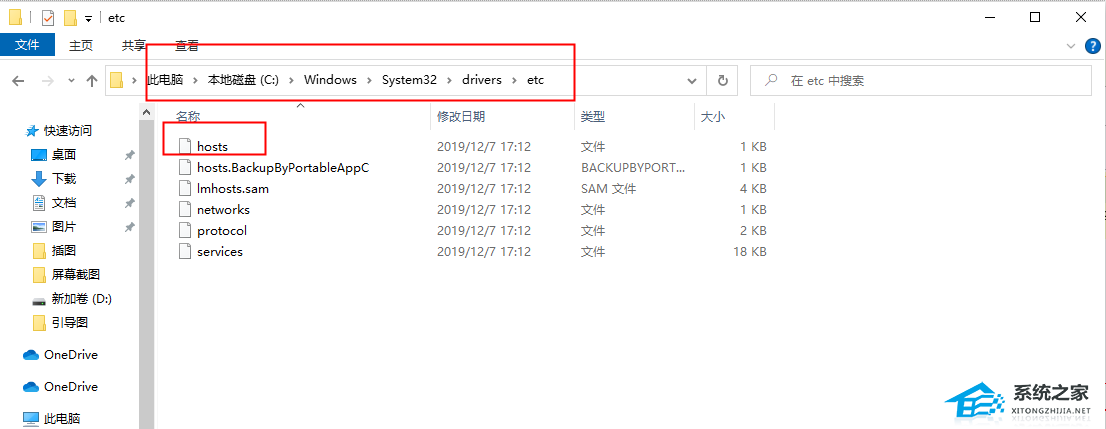Click the Forward navigation arrow
Image resolution: width=1106 pixels, height=429 pixels.
pos(48,80)
